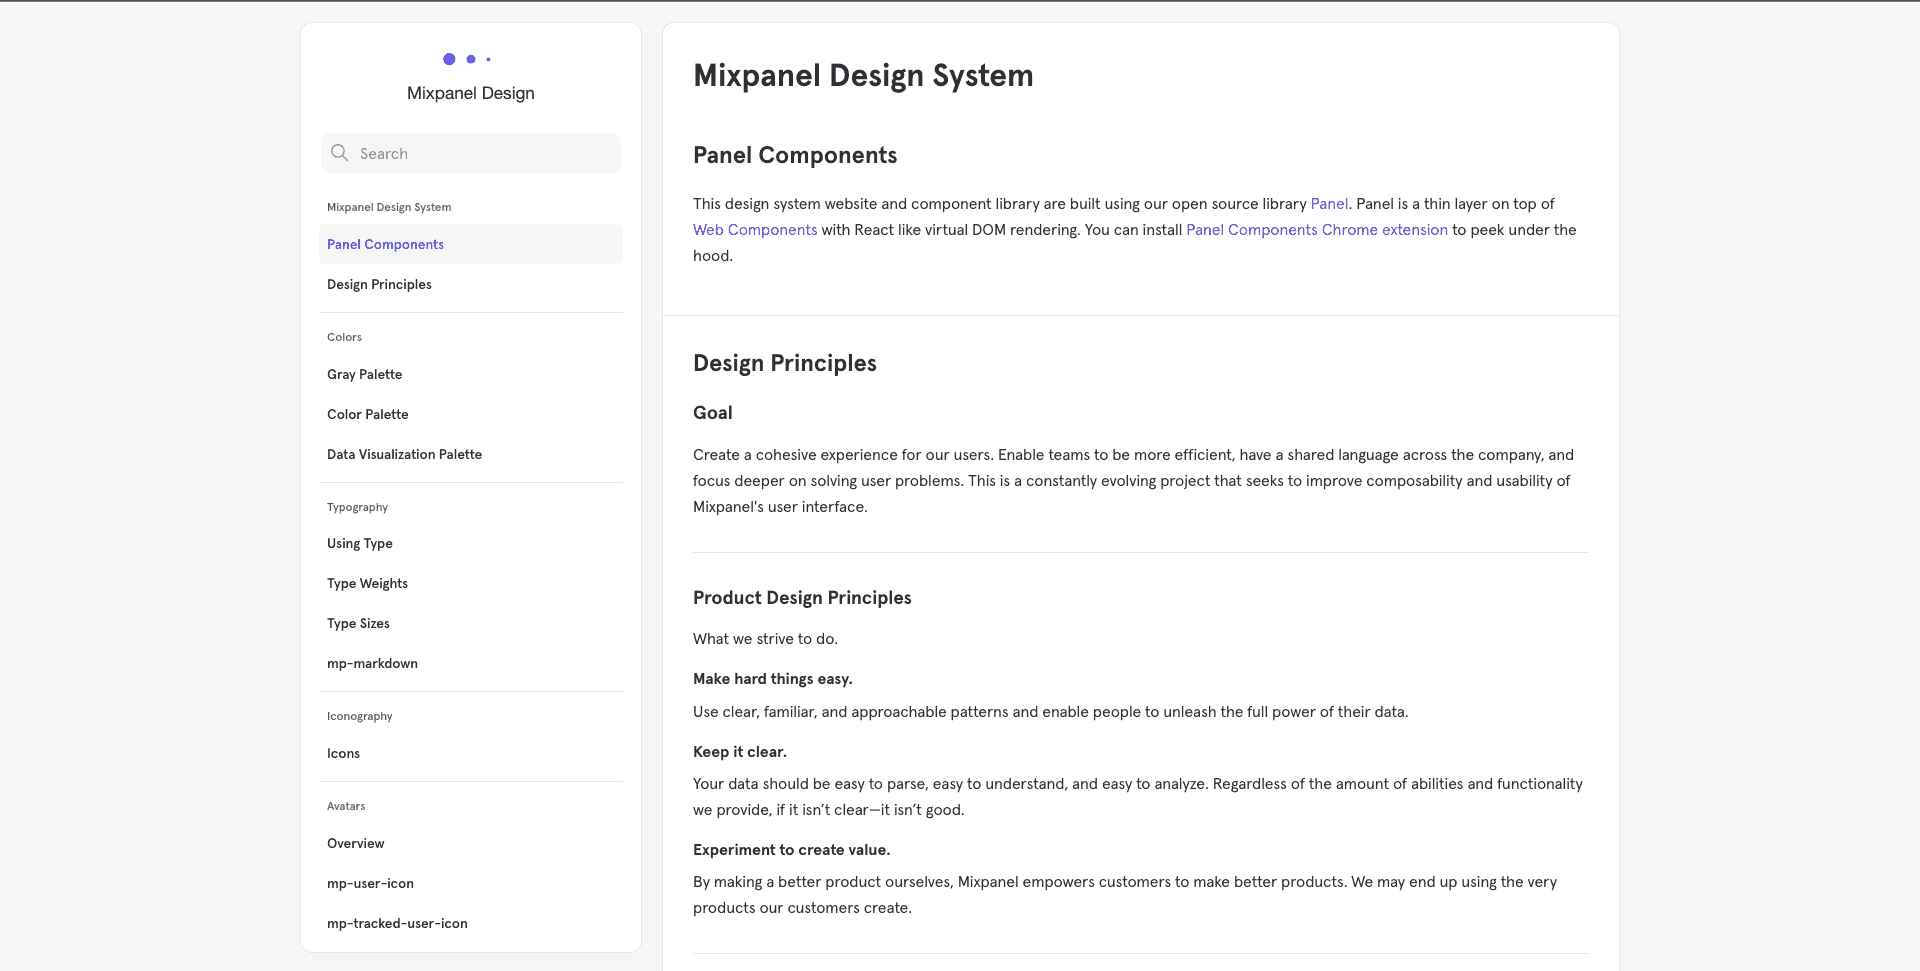Select Using Type in sidebar
1920x971 pixels.
click(471, 543)
